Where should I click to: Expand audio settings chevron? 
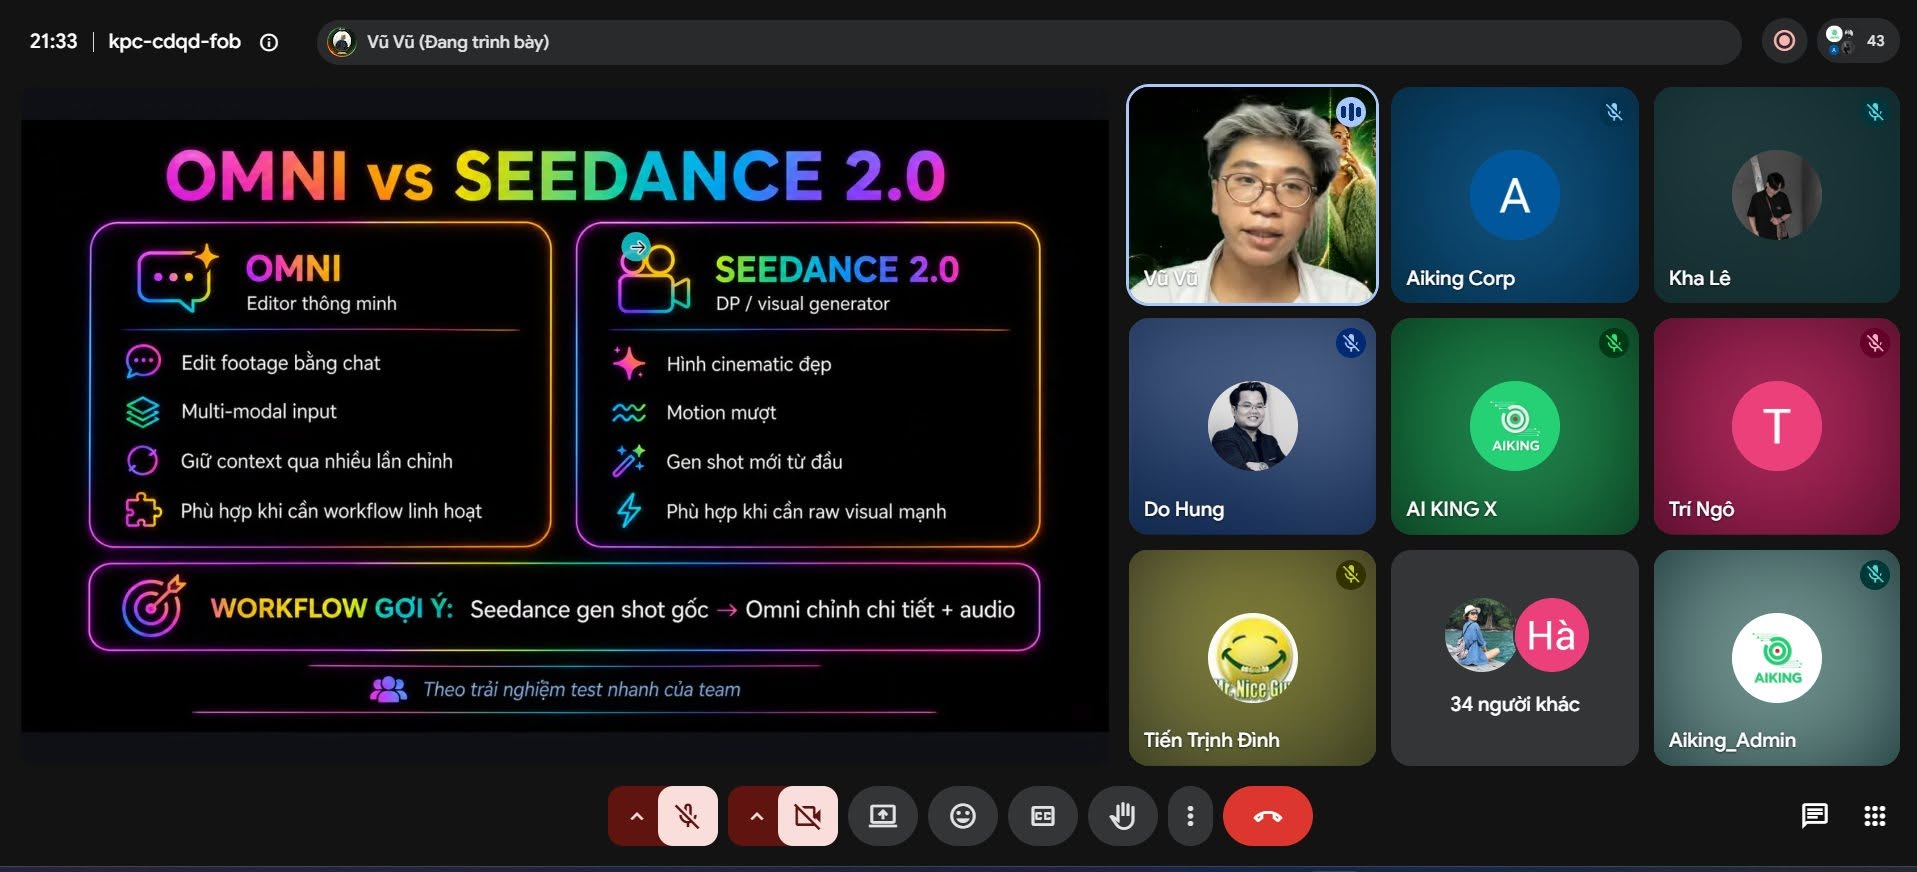pos(636,816)
